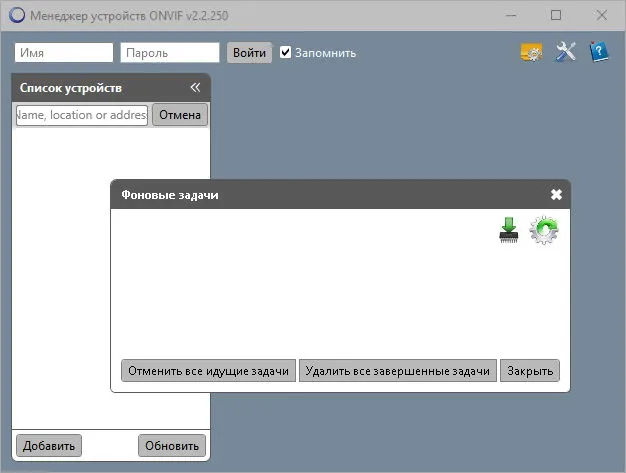Click the Добавить button
The height and width of the screenshot is (473, 626).
tap(49, 445)
